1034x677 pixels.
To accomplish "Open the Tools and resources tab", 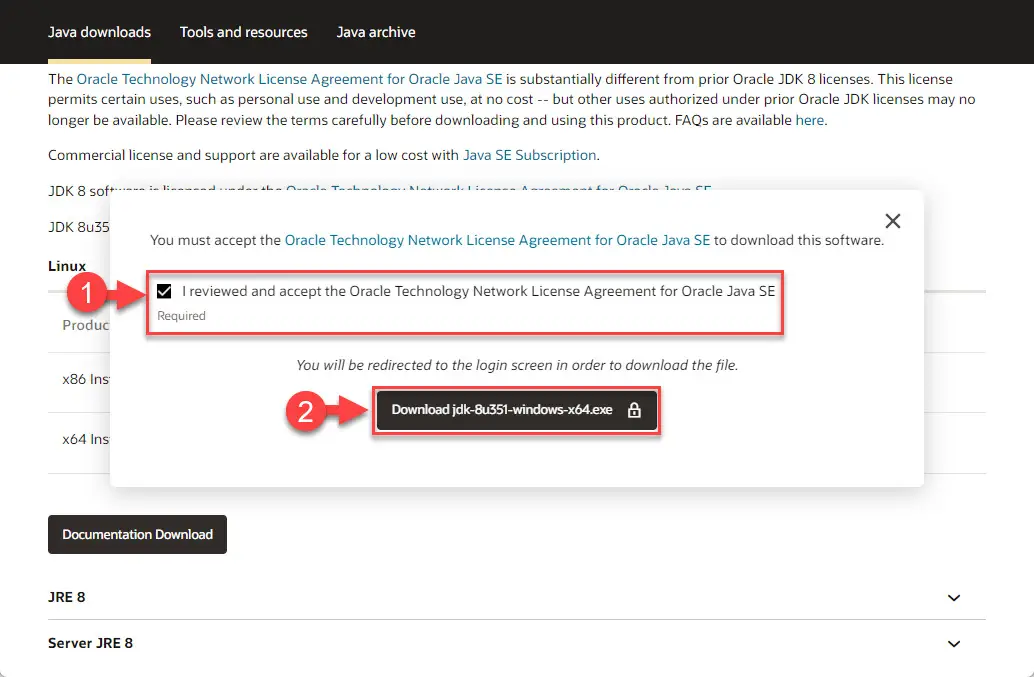I will coord(244,32).
